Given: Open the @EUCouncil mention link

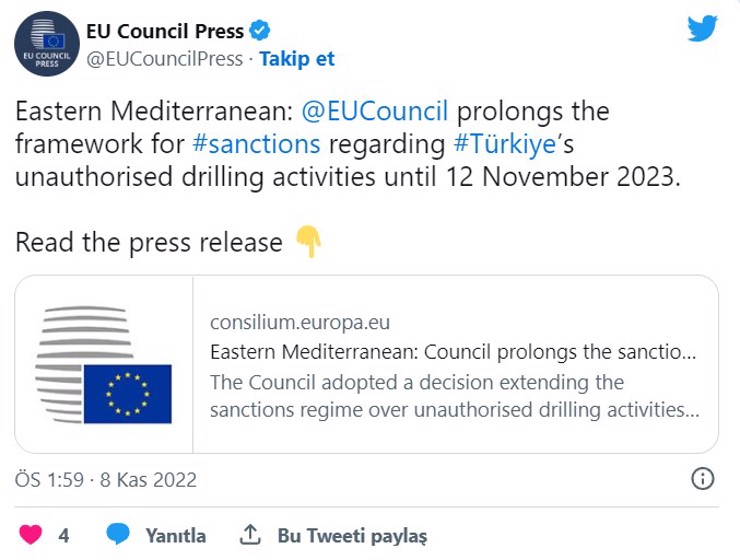Looking at the screenshot, I should pyautogui.click(x=375, y=111).
